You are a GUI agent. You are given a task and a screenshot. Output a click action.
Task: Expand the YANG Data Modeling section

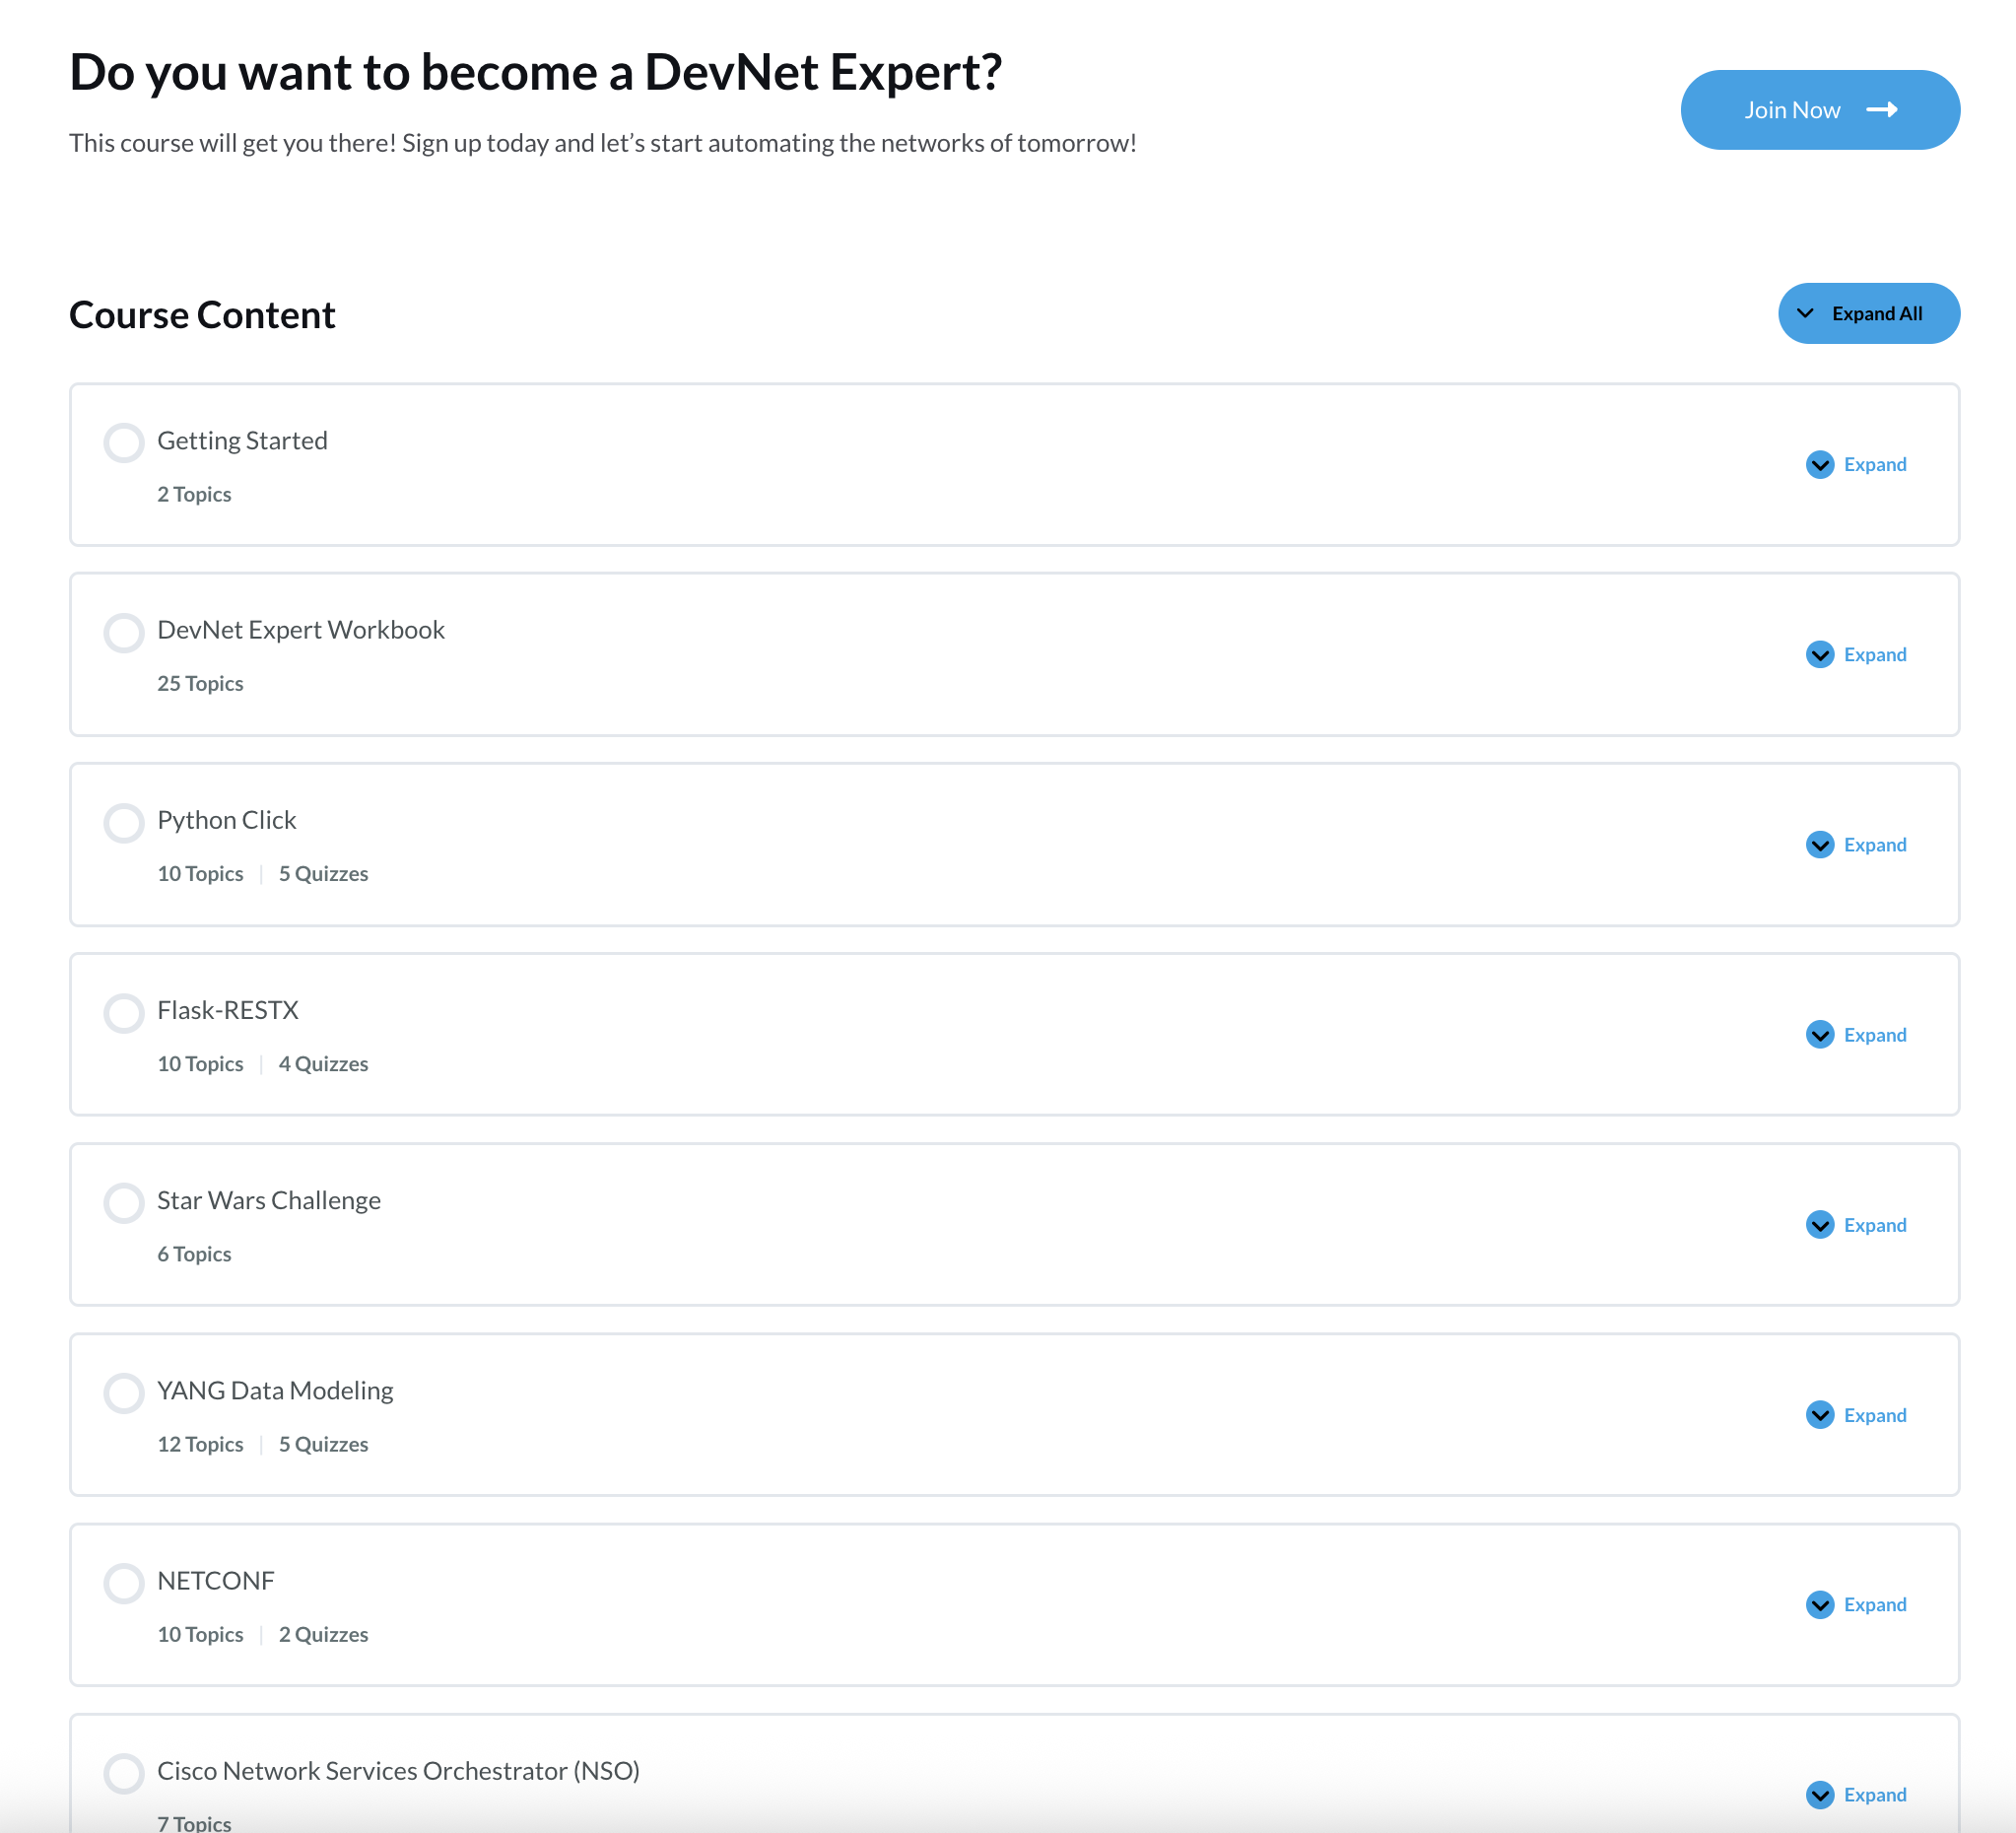(x=1874, y=1415)
